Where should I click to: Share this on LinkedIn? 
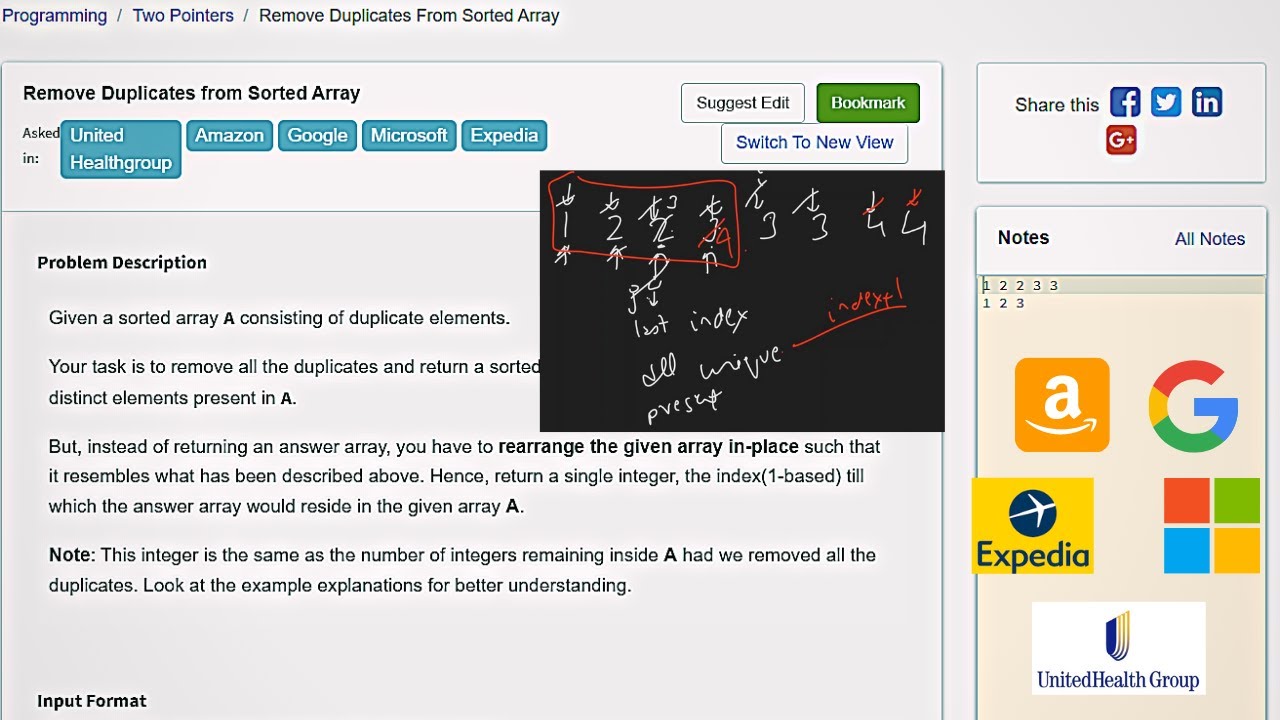[x=1207, y=102]
